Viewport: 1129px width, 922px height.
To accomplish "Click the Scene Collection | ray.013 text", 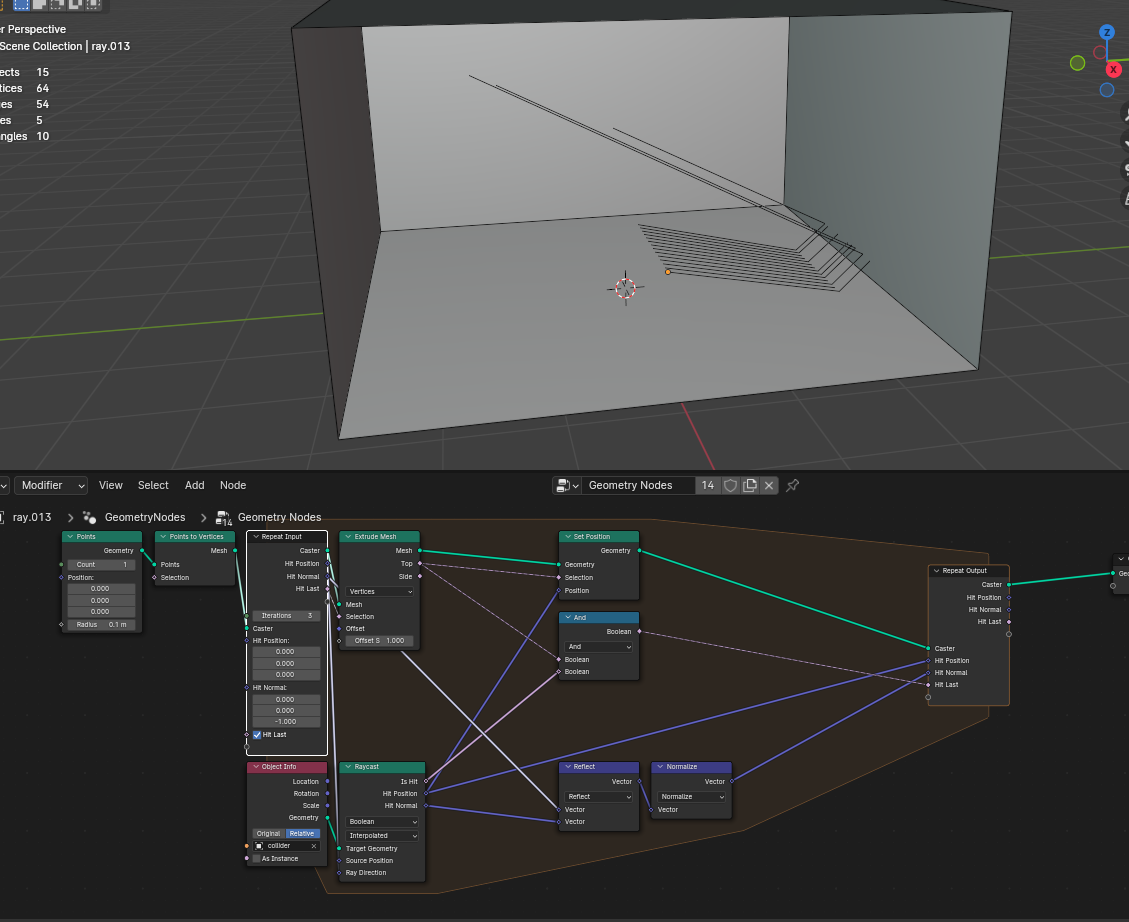I will pyautogui.click(x=64, y=46).
